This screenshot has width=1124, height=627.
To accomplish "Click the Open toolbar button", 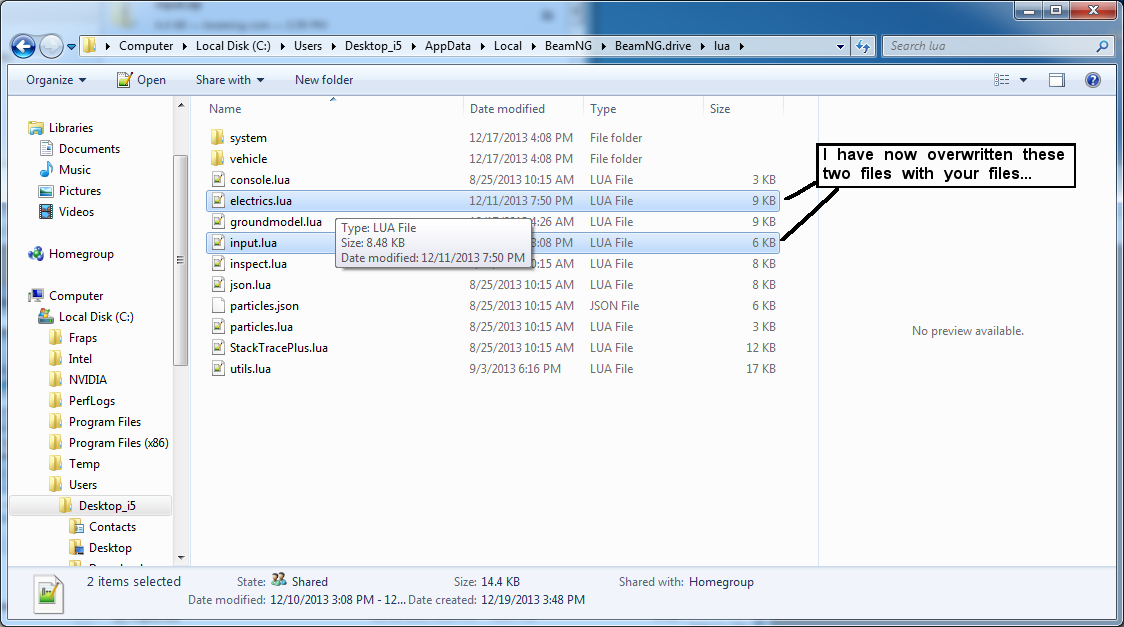I will [x=141, y=80].
